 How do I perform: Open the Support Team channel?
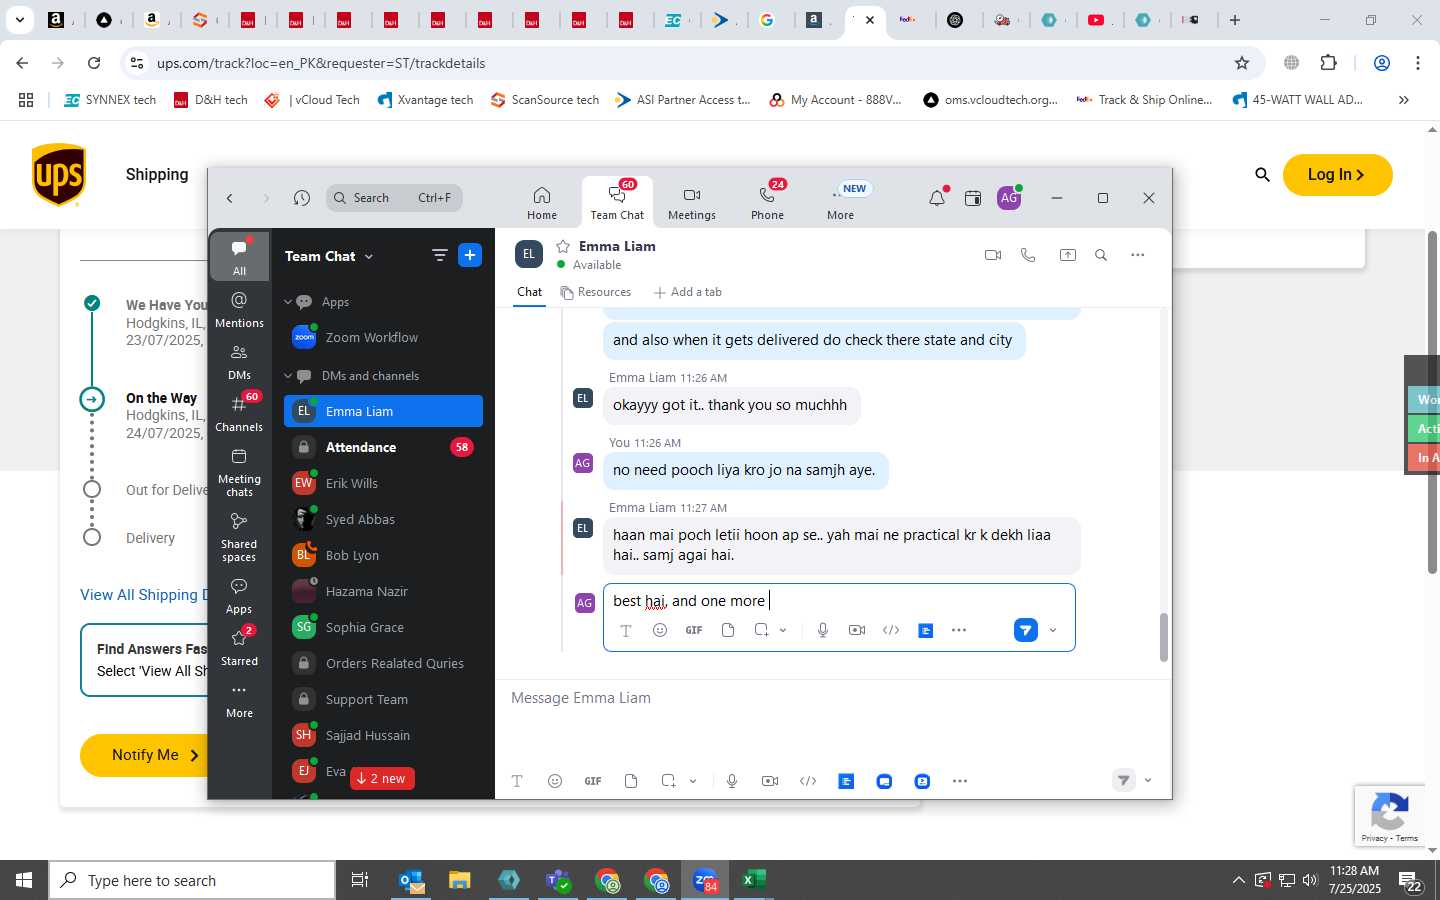coord(383,699)
